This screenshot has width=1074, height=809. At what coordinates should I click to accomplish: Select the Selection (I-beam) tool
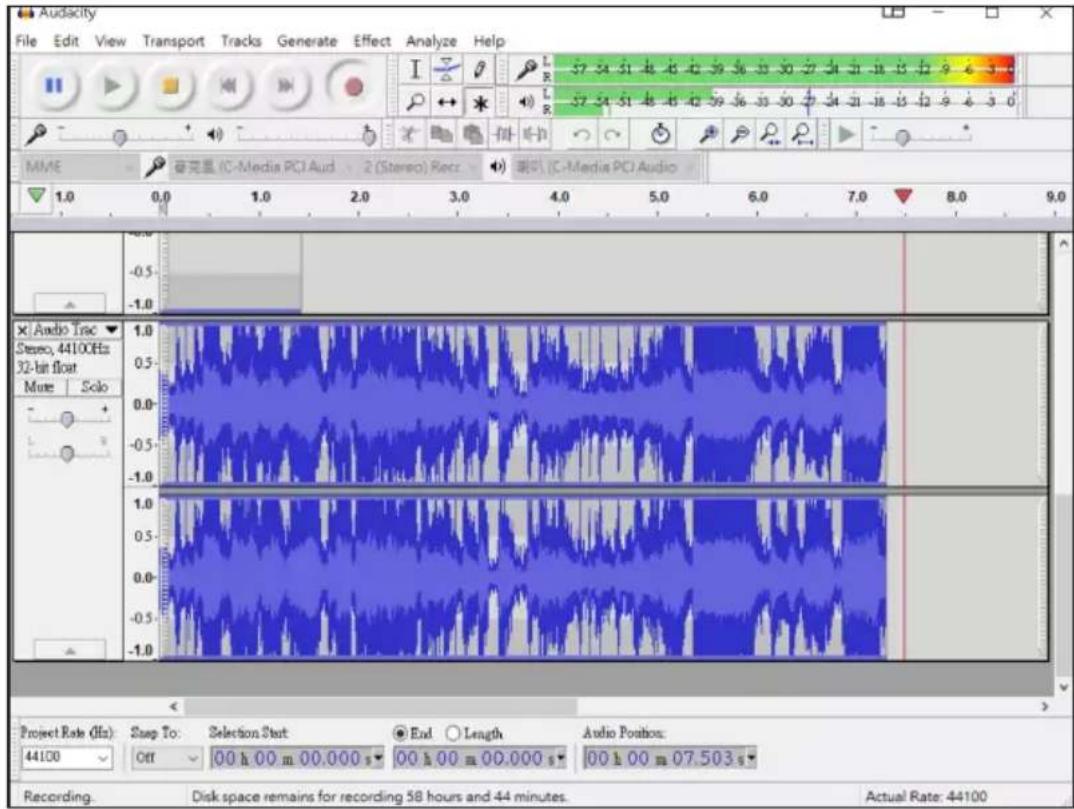pyautogui.click(x=414, y=70)
